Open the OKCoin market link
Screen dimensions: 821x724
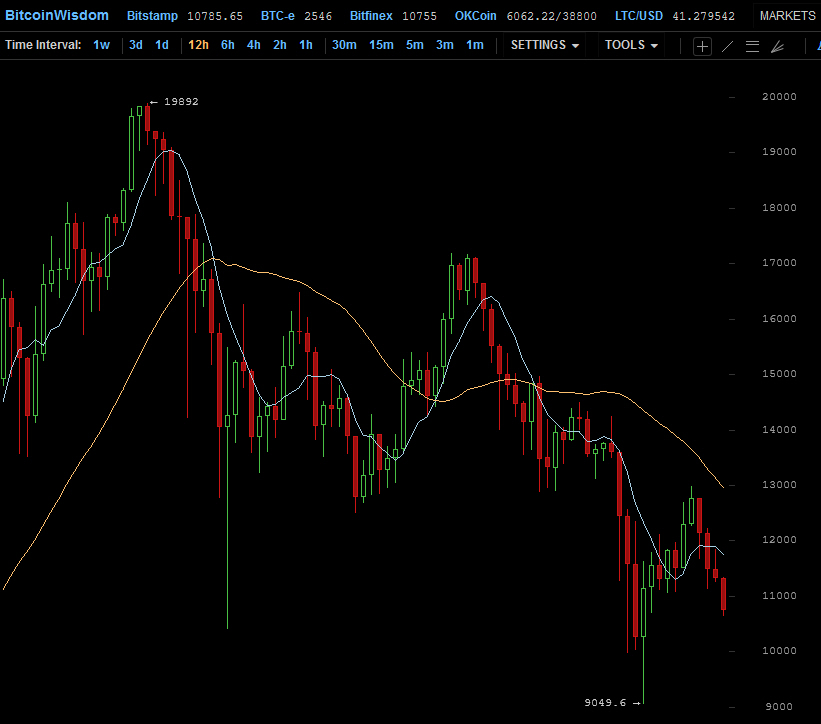click(475, 16)
